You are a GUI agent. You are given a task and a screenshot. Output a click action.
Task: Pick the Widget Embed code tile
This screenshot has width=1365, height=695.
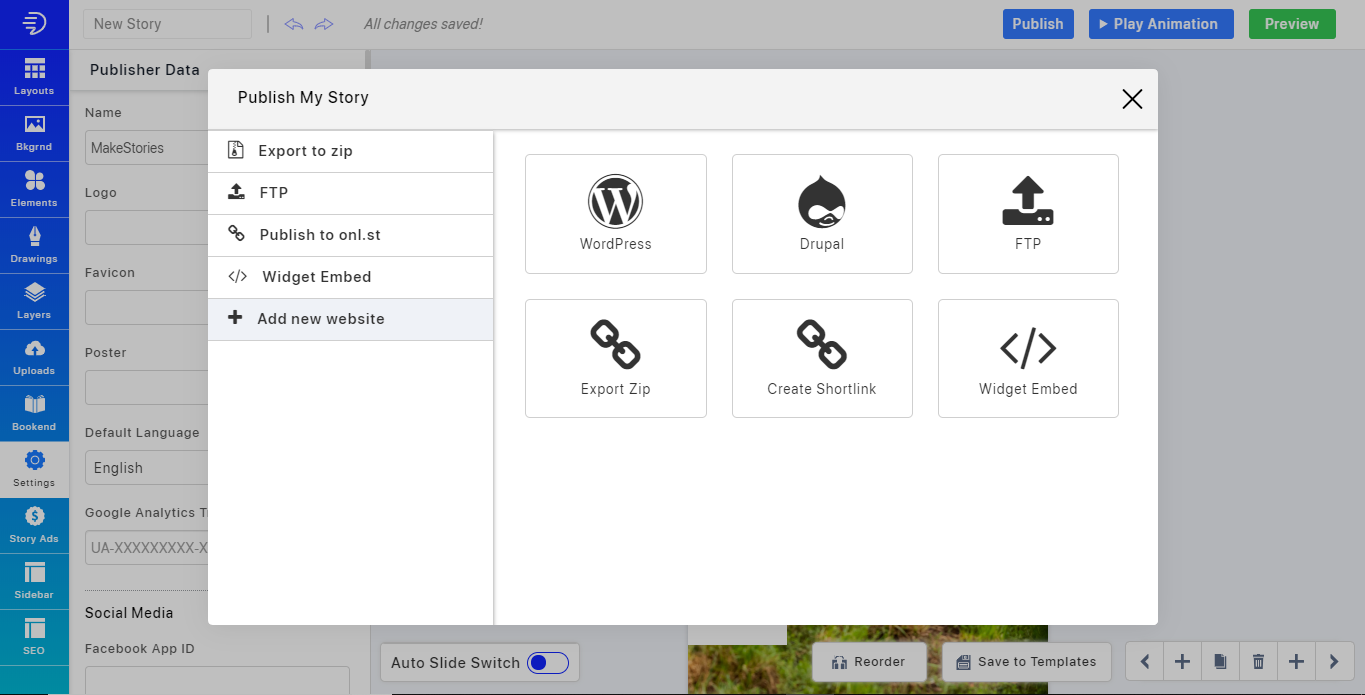point(1028,358)
